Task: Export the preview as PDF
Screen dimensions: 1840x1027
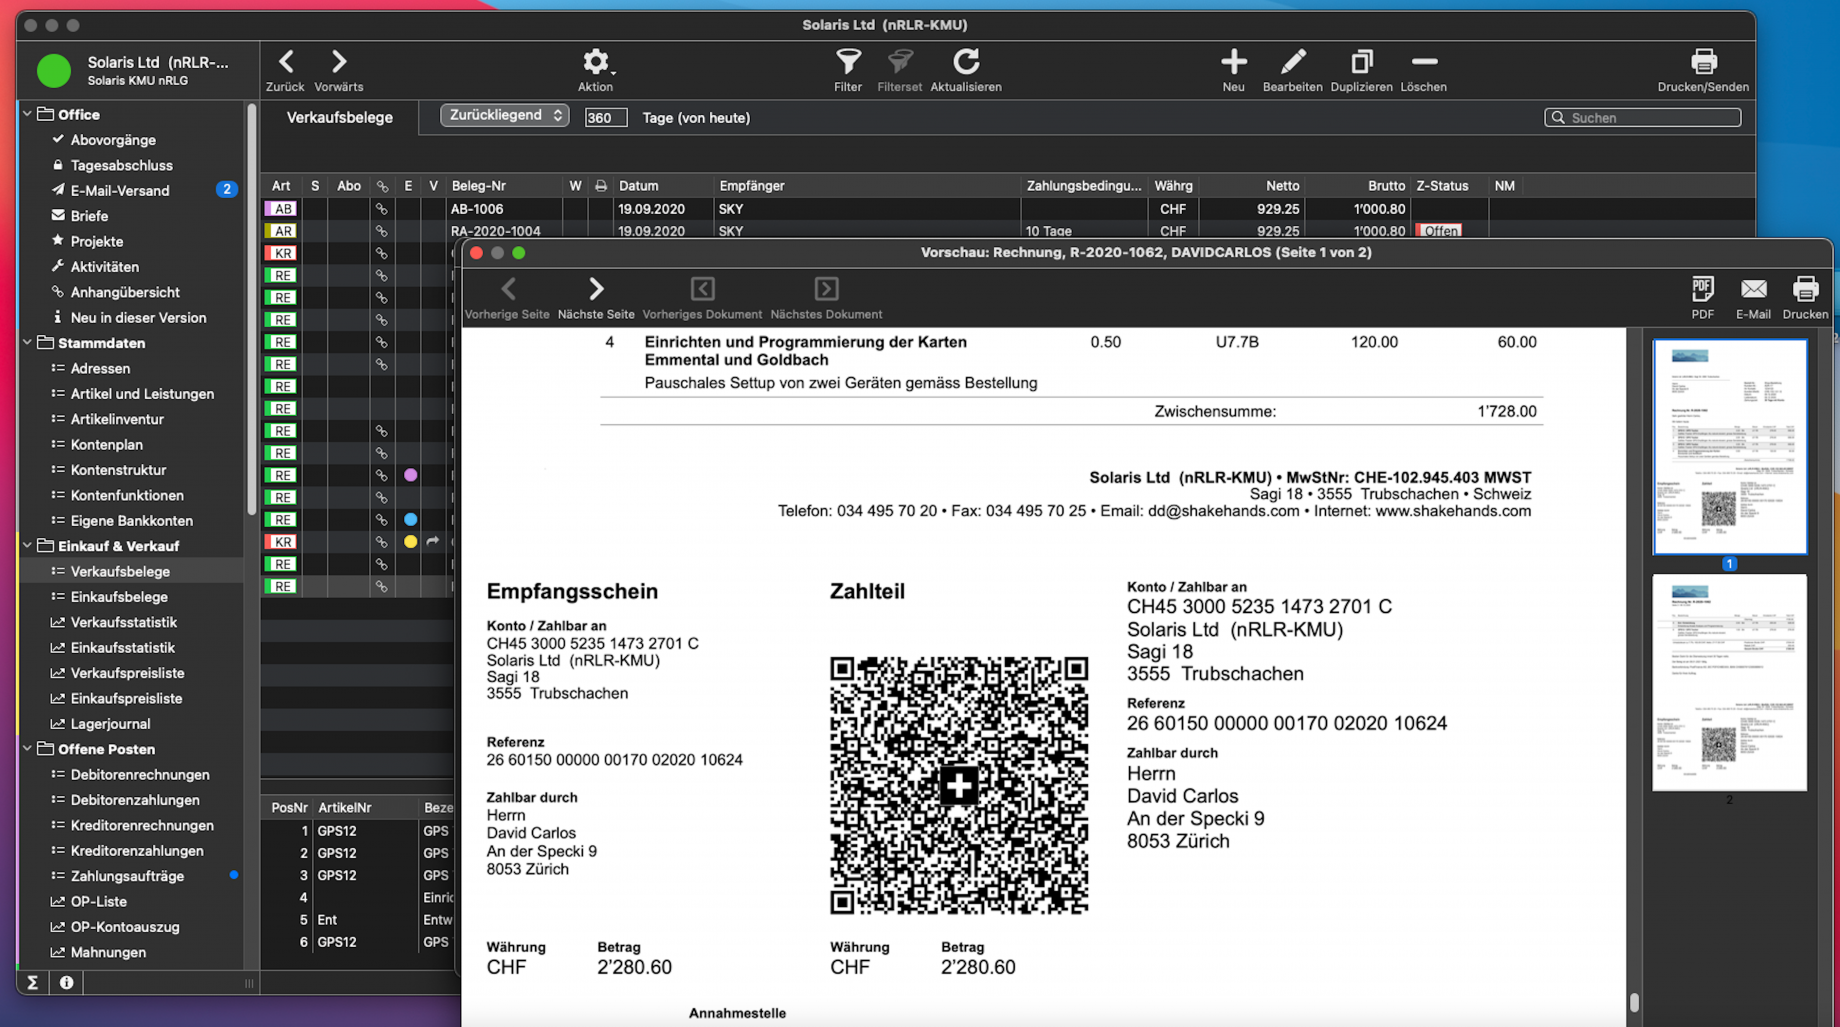Action: (1702, 290)
